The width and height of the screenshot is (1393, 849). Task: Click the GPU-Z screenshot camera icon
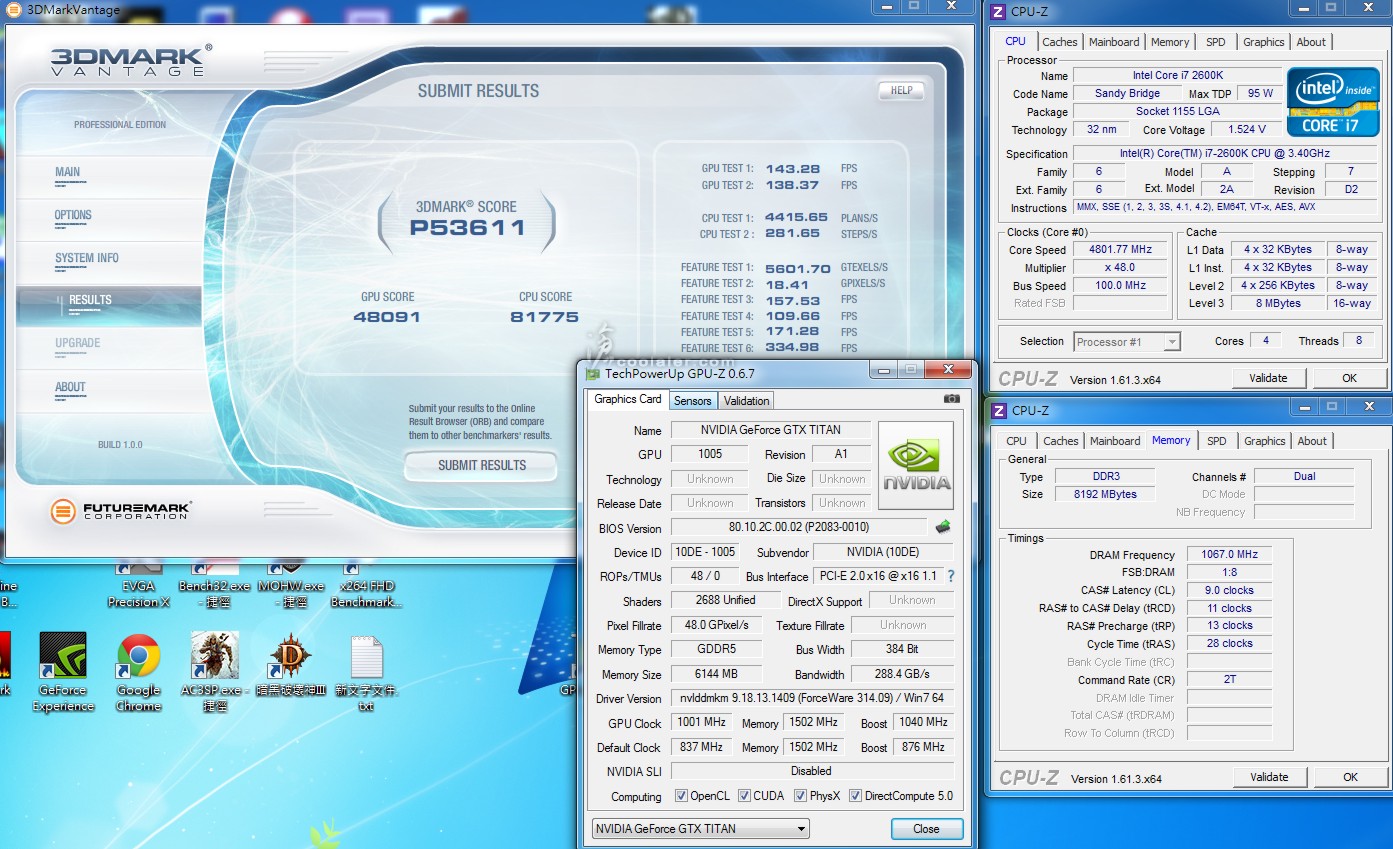[x=951, y=399]
